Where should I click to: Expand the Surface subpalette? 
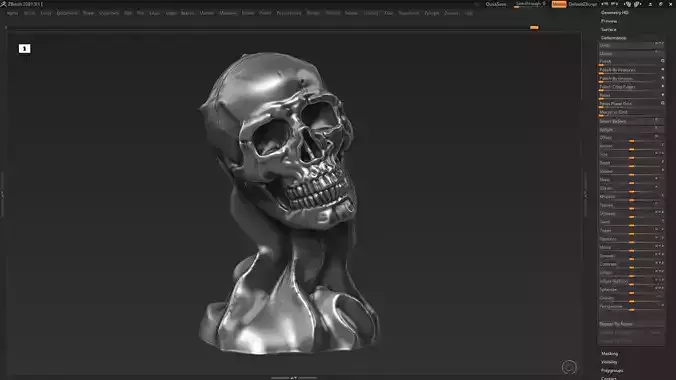tap(608, 29)
